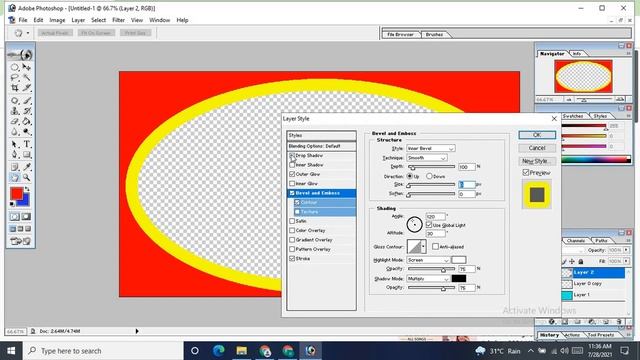
Task: Switch to Quick Mask mode icon
Action: pyautogui.click(x=26, y=217)
